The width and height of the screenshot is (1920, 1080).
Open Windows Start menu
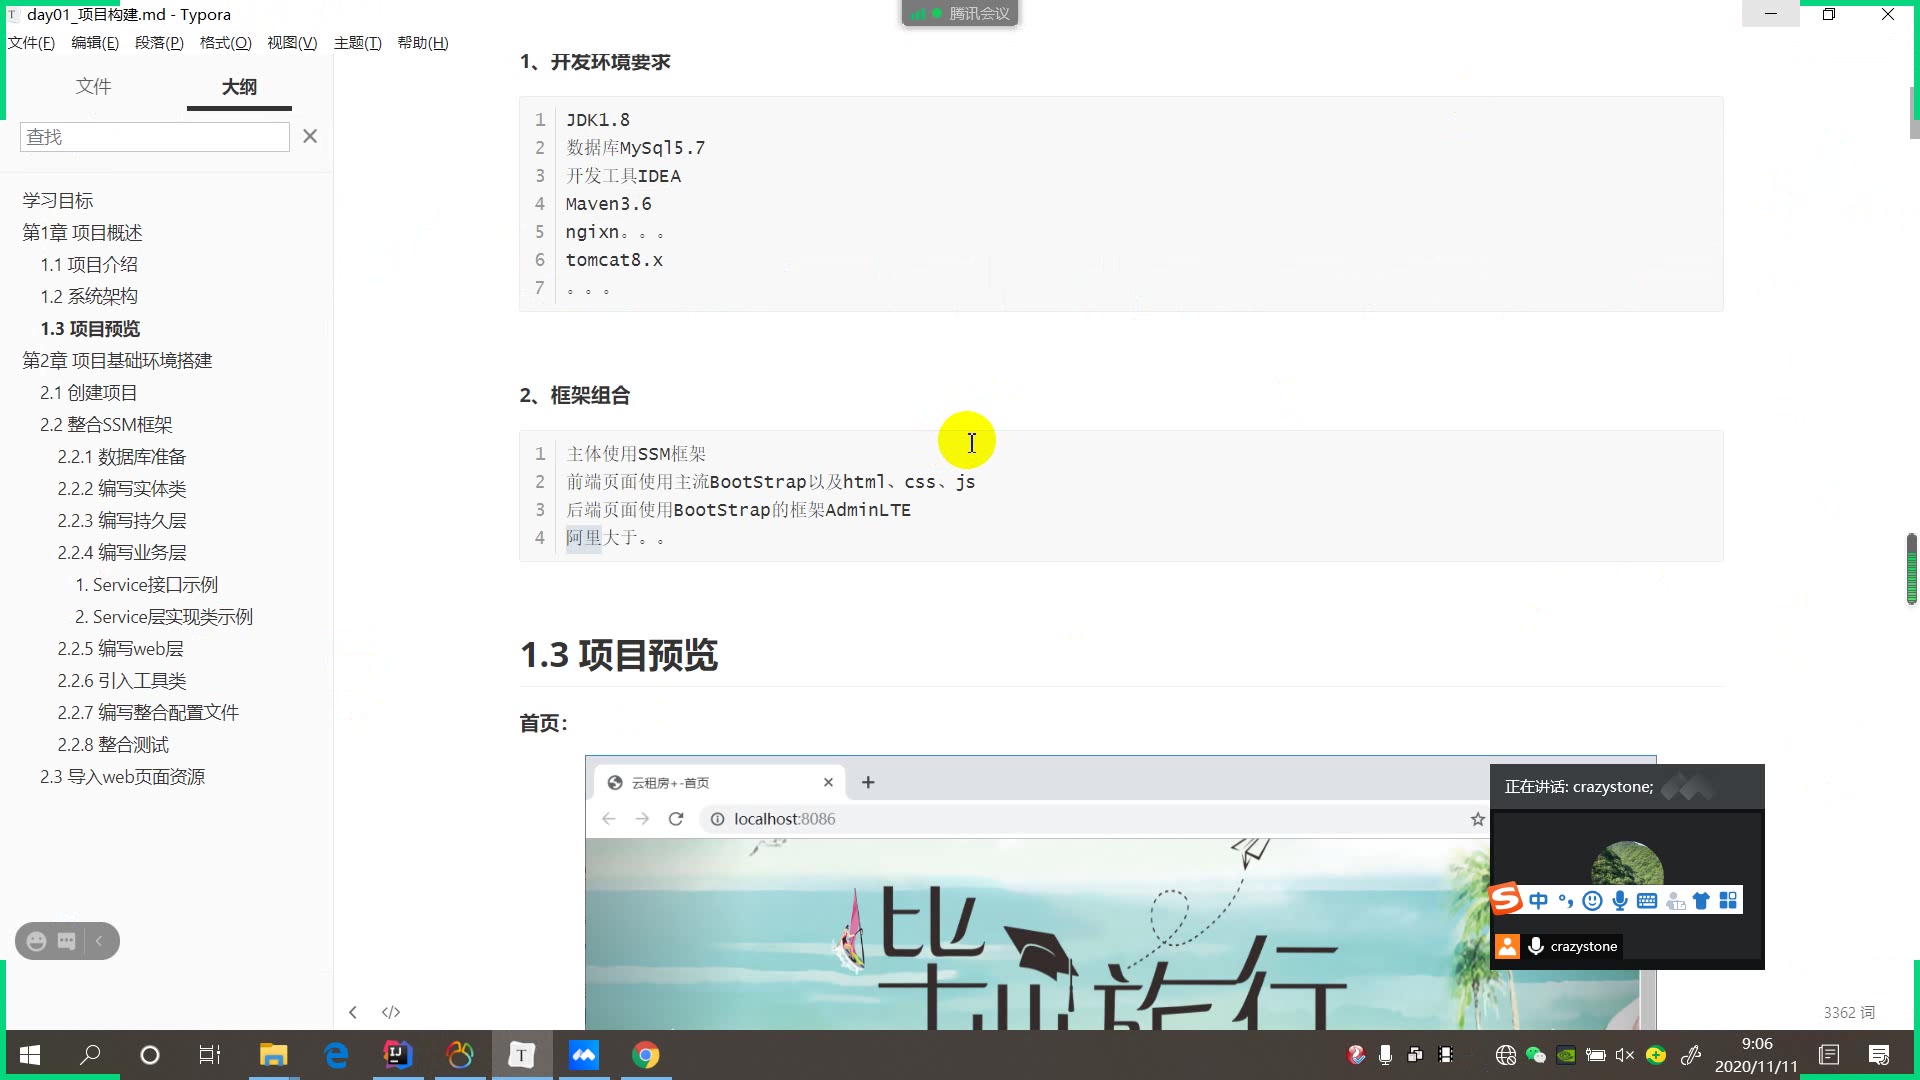(x=30, y=1055)
